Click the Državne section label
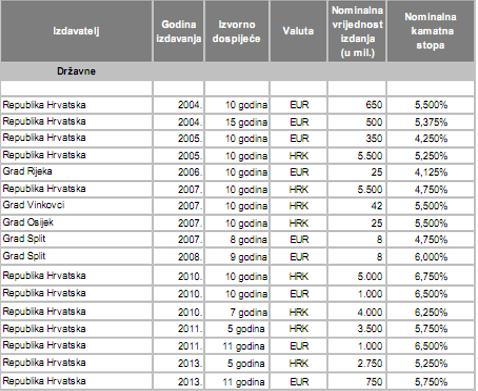The height and width of the screenshot is (391, 478). 76,71
